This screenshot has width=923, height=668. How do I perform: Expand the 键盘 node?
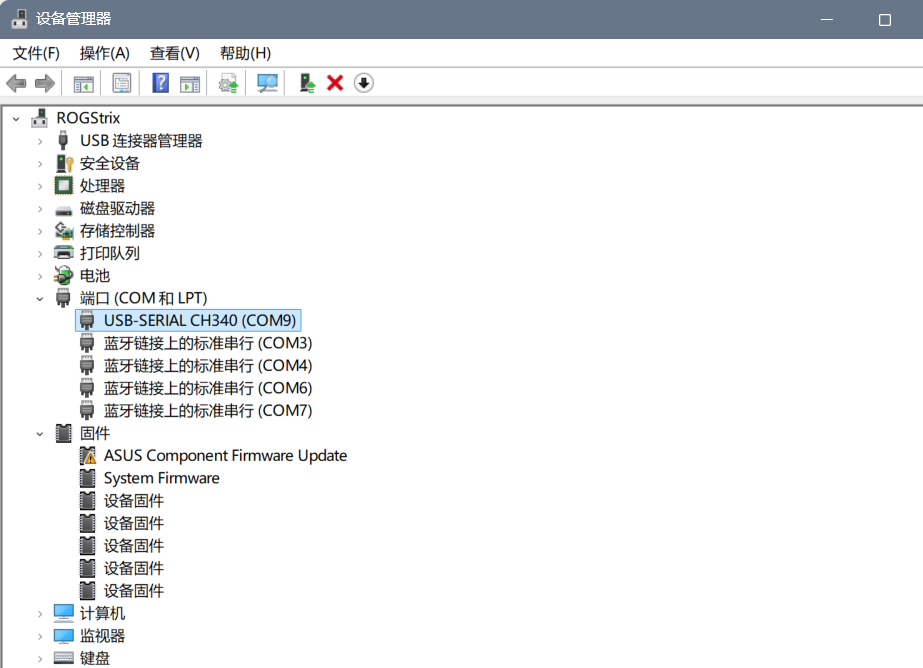click(x=40, y=659)
